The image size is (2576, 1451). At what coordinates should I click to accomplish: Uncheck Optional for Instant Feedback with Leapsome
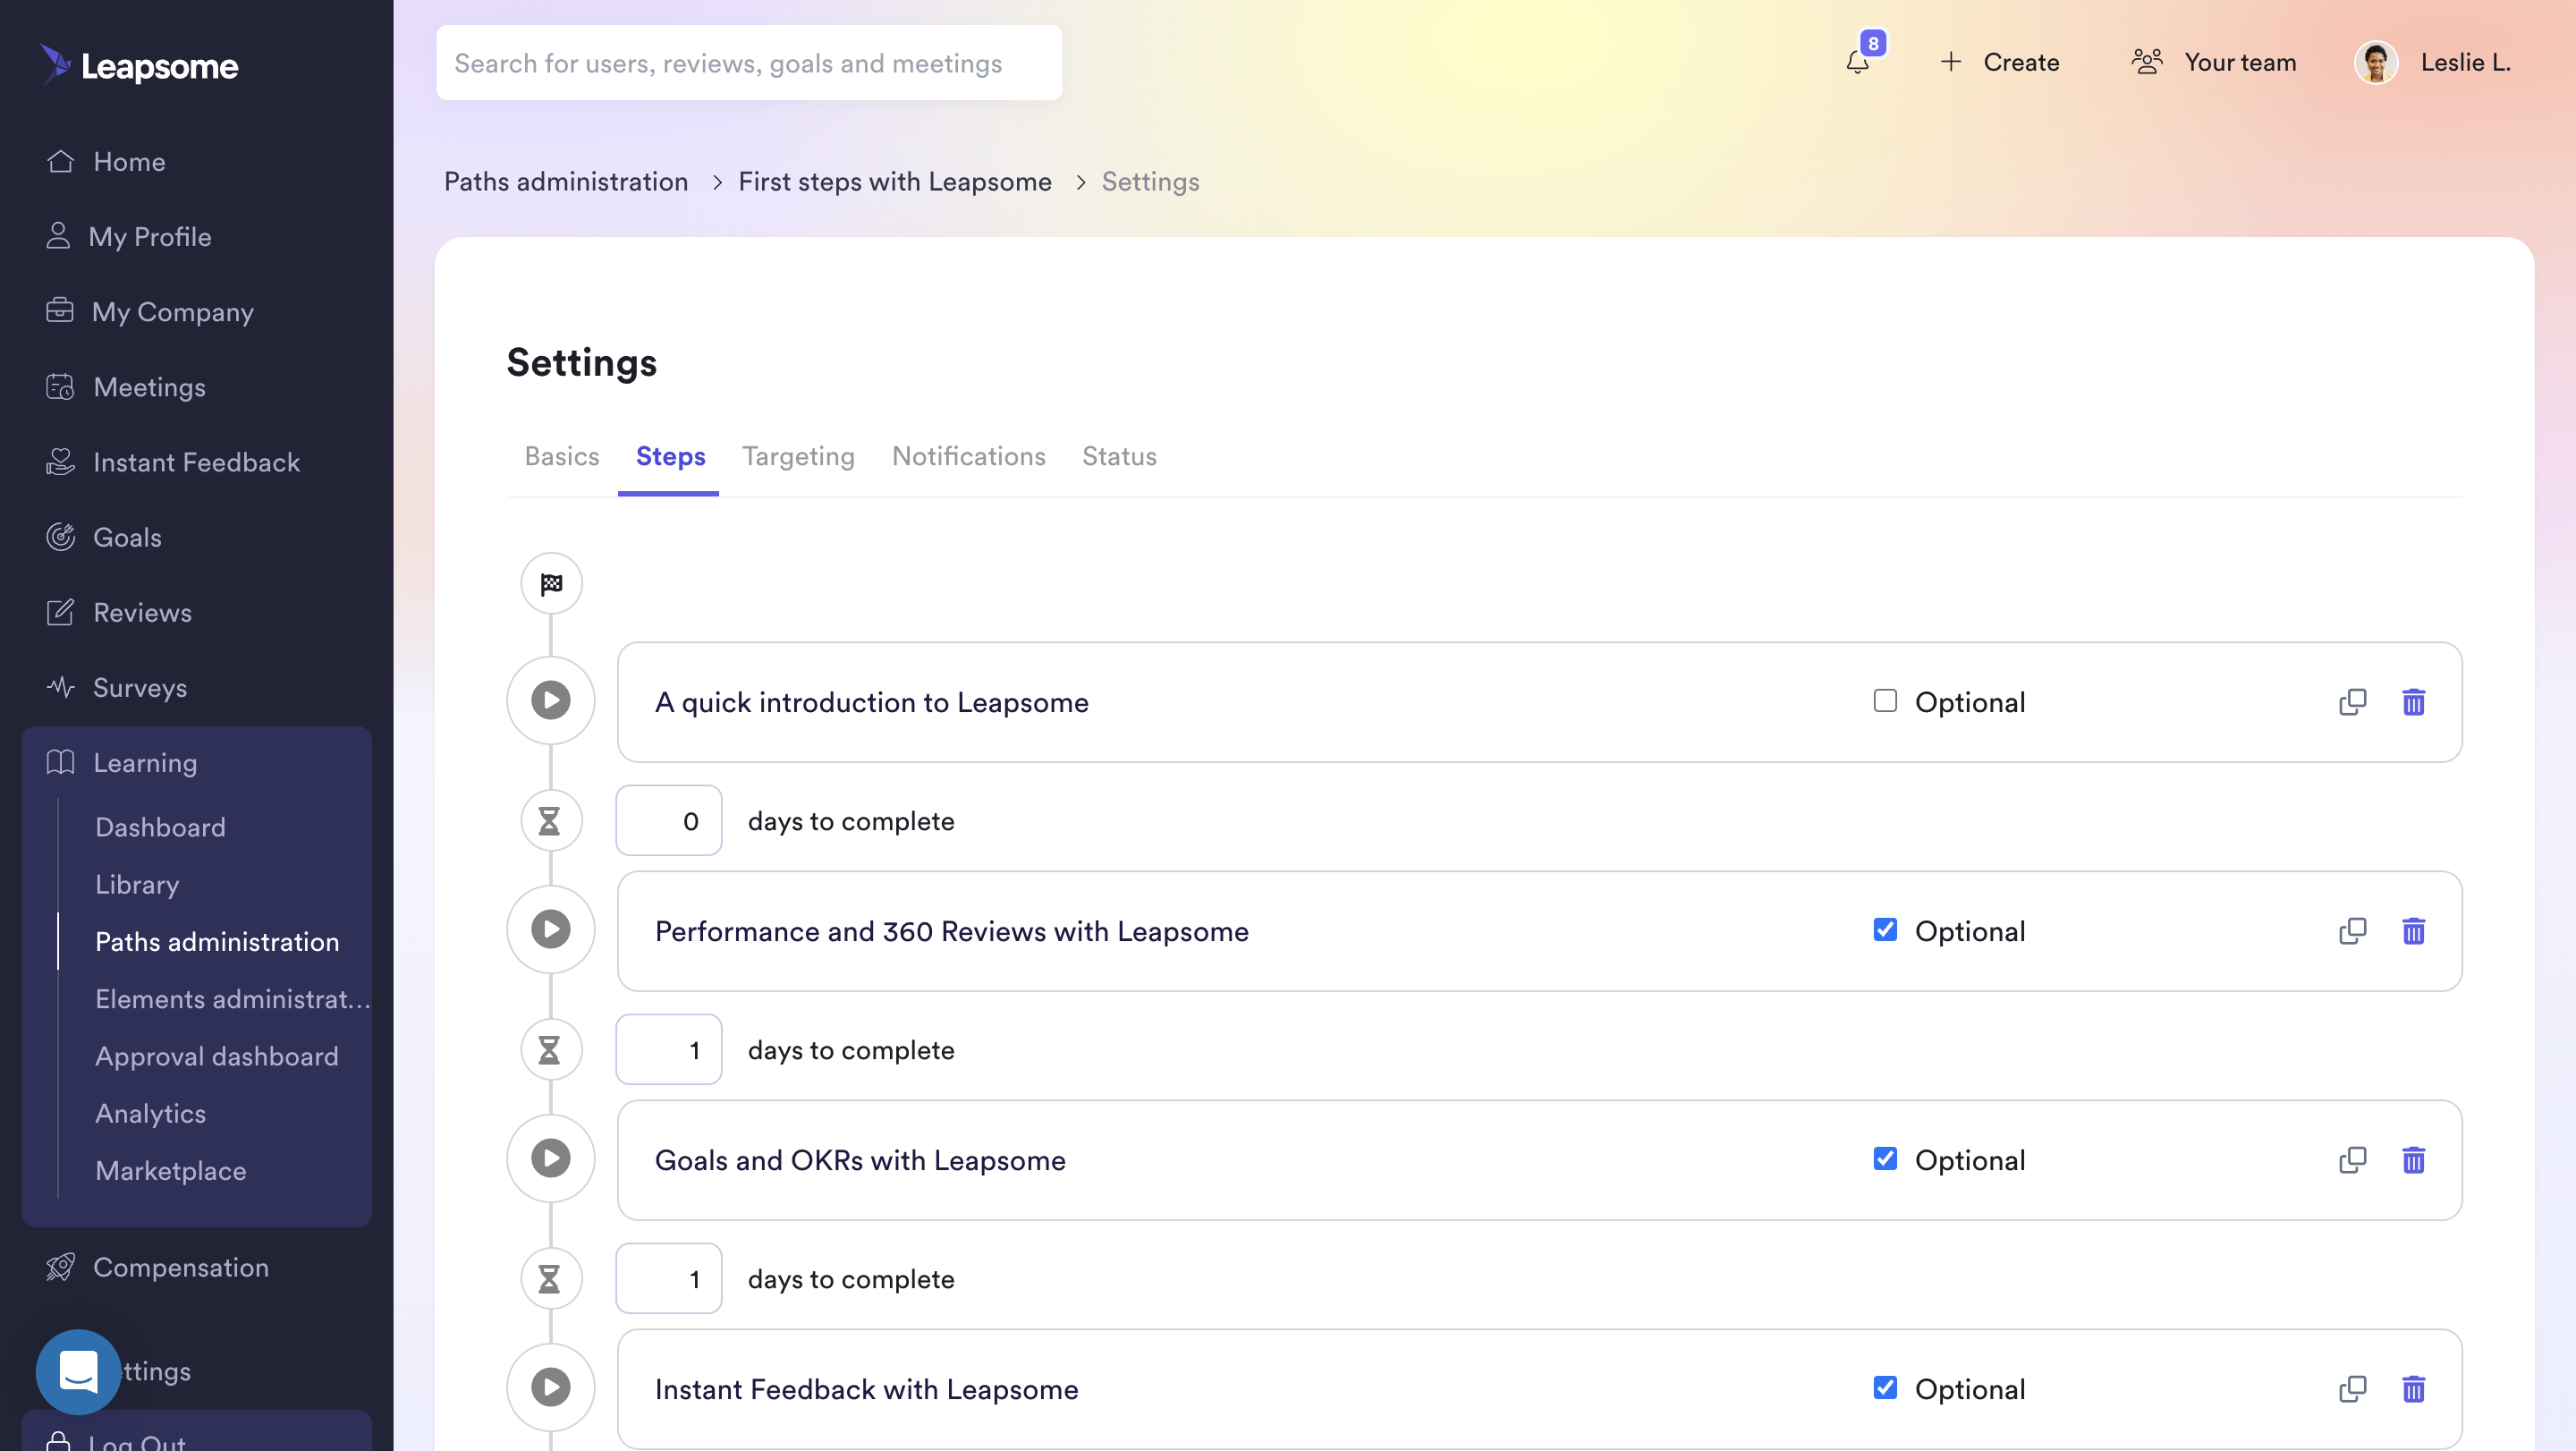coord(1885,1388)
